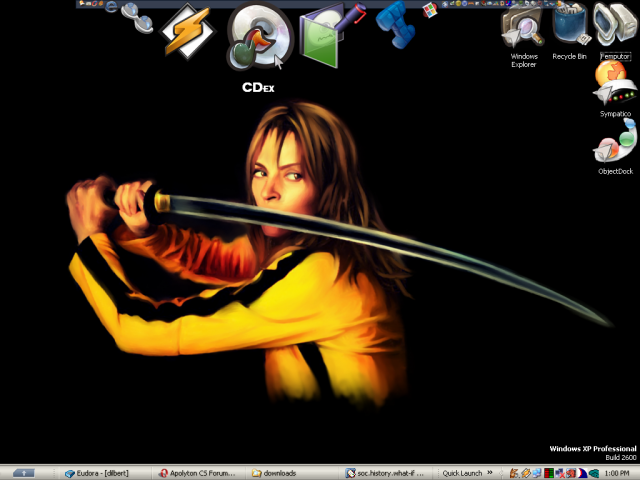640x480 pixels.
Task: Switch to Apolyton CS Forum taskbar window
Action: pos(197,472)
